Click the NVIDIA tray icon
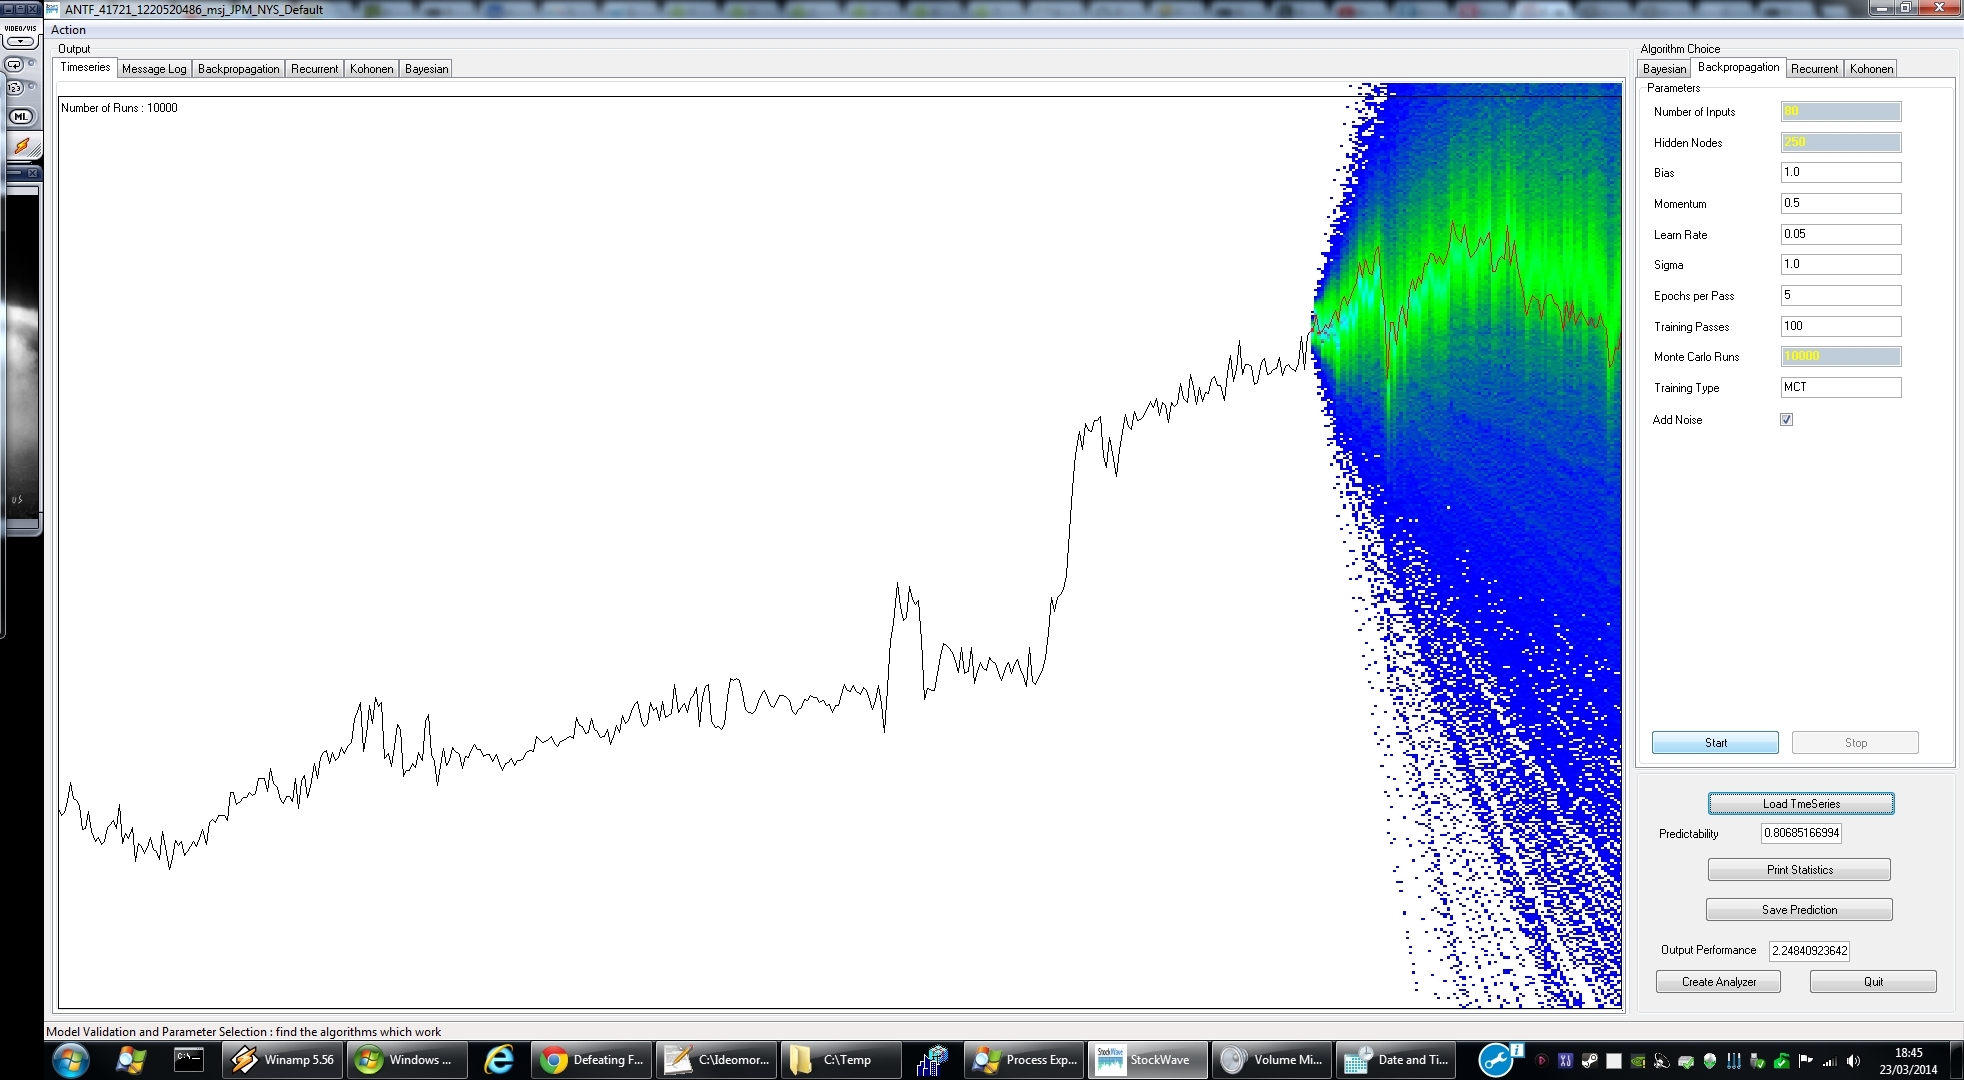The width and height of the screenshot is (1964, 1080). [x=1638, y=1061]
